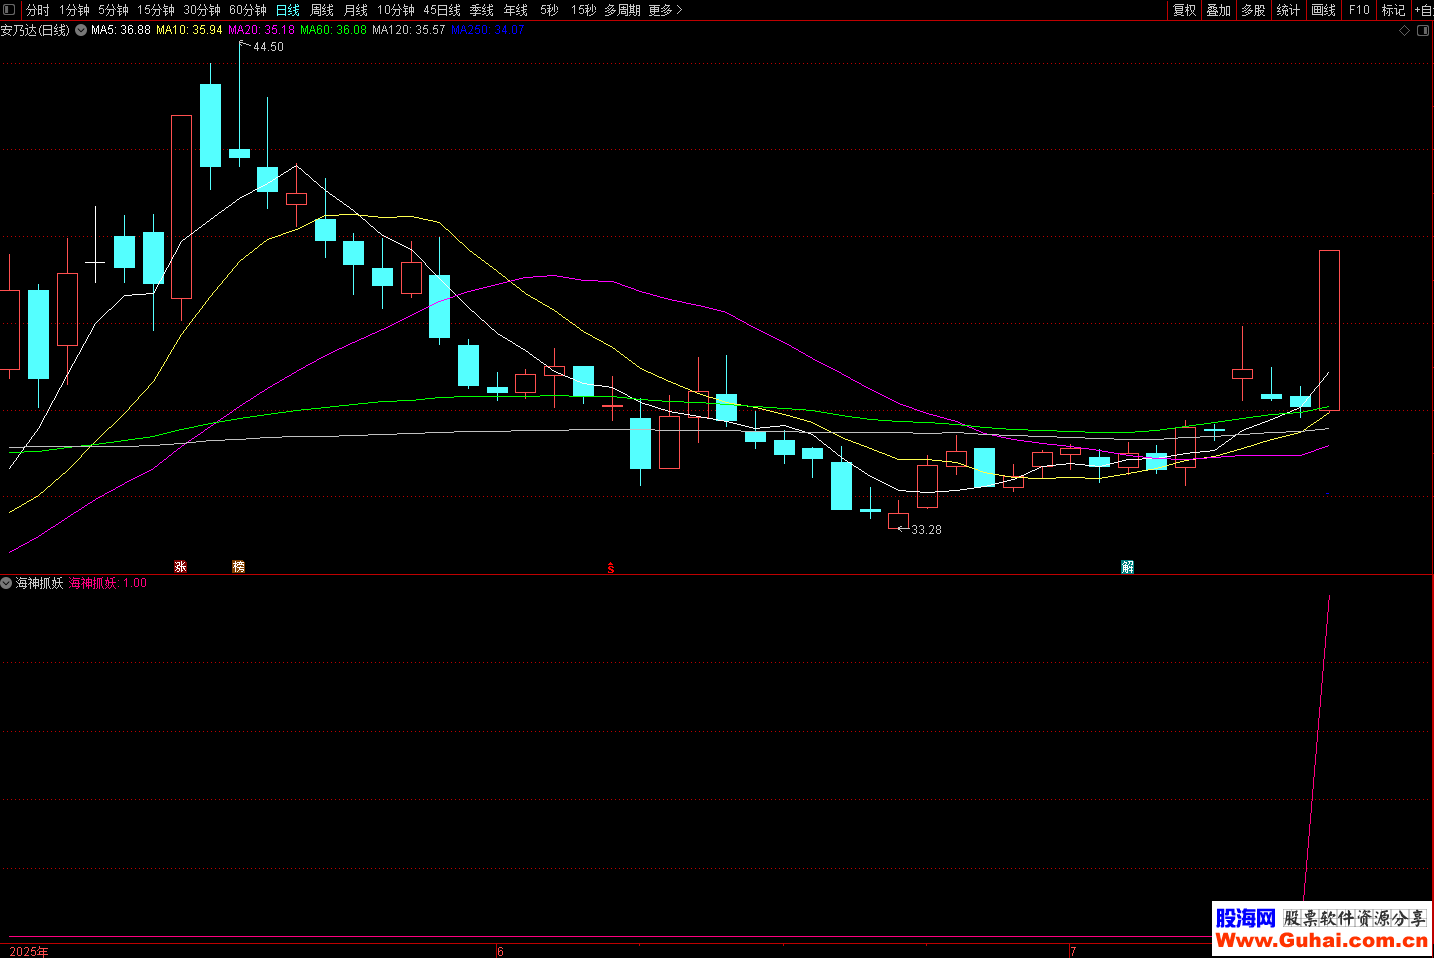Expand the 海神抓妖 indicator dropdown arrow

tap(7, 583)
